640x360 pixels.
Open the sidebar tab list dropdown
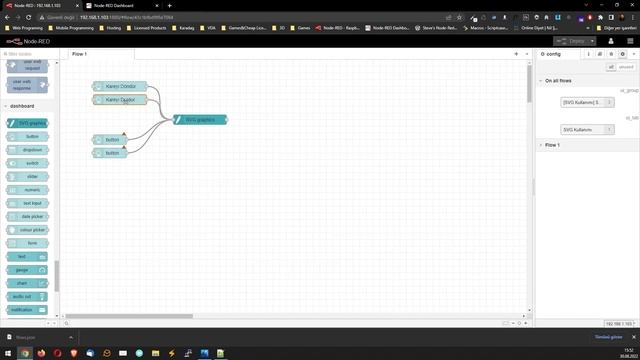click(x=634, y=54)
